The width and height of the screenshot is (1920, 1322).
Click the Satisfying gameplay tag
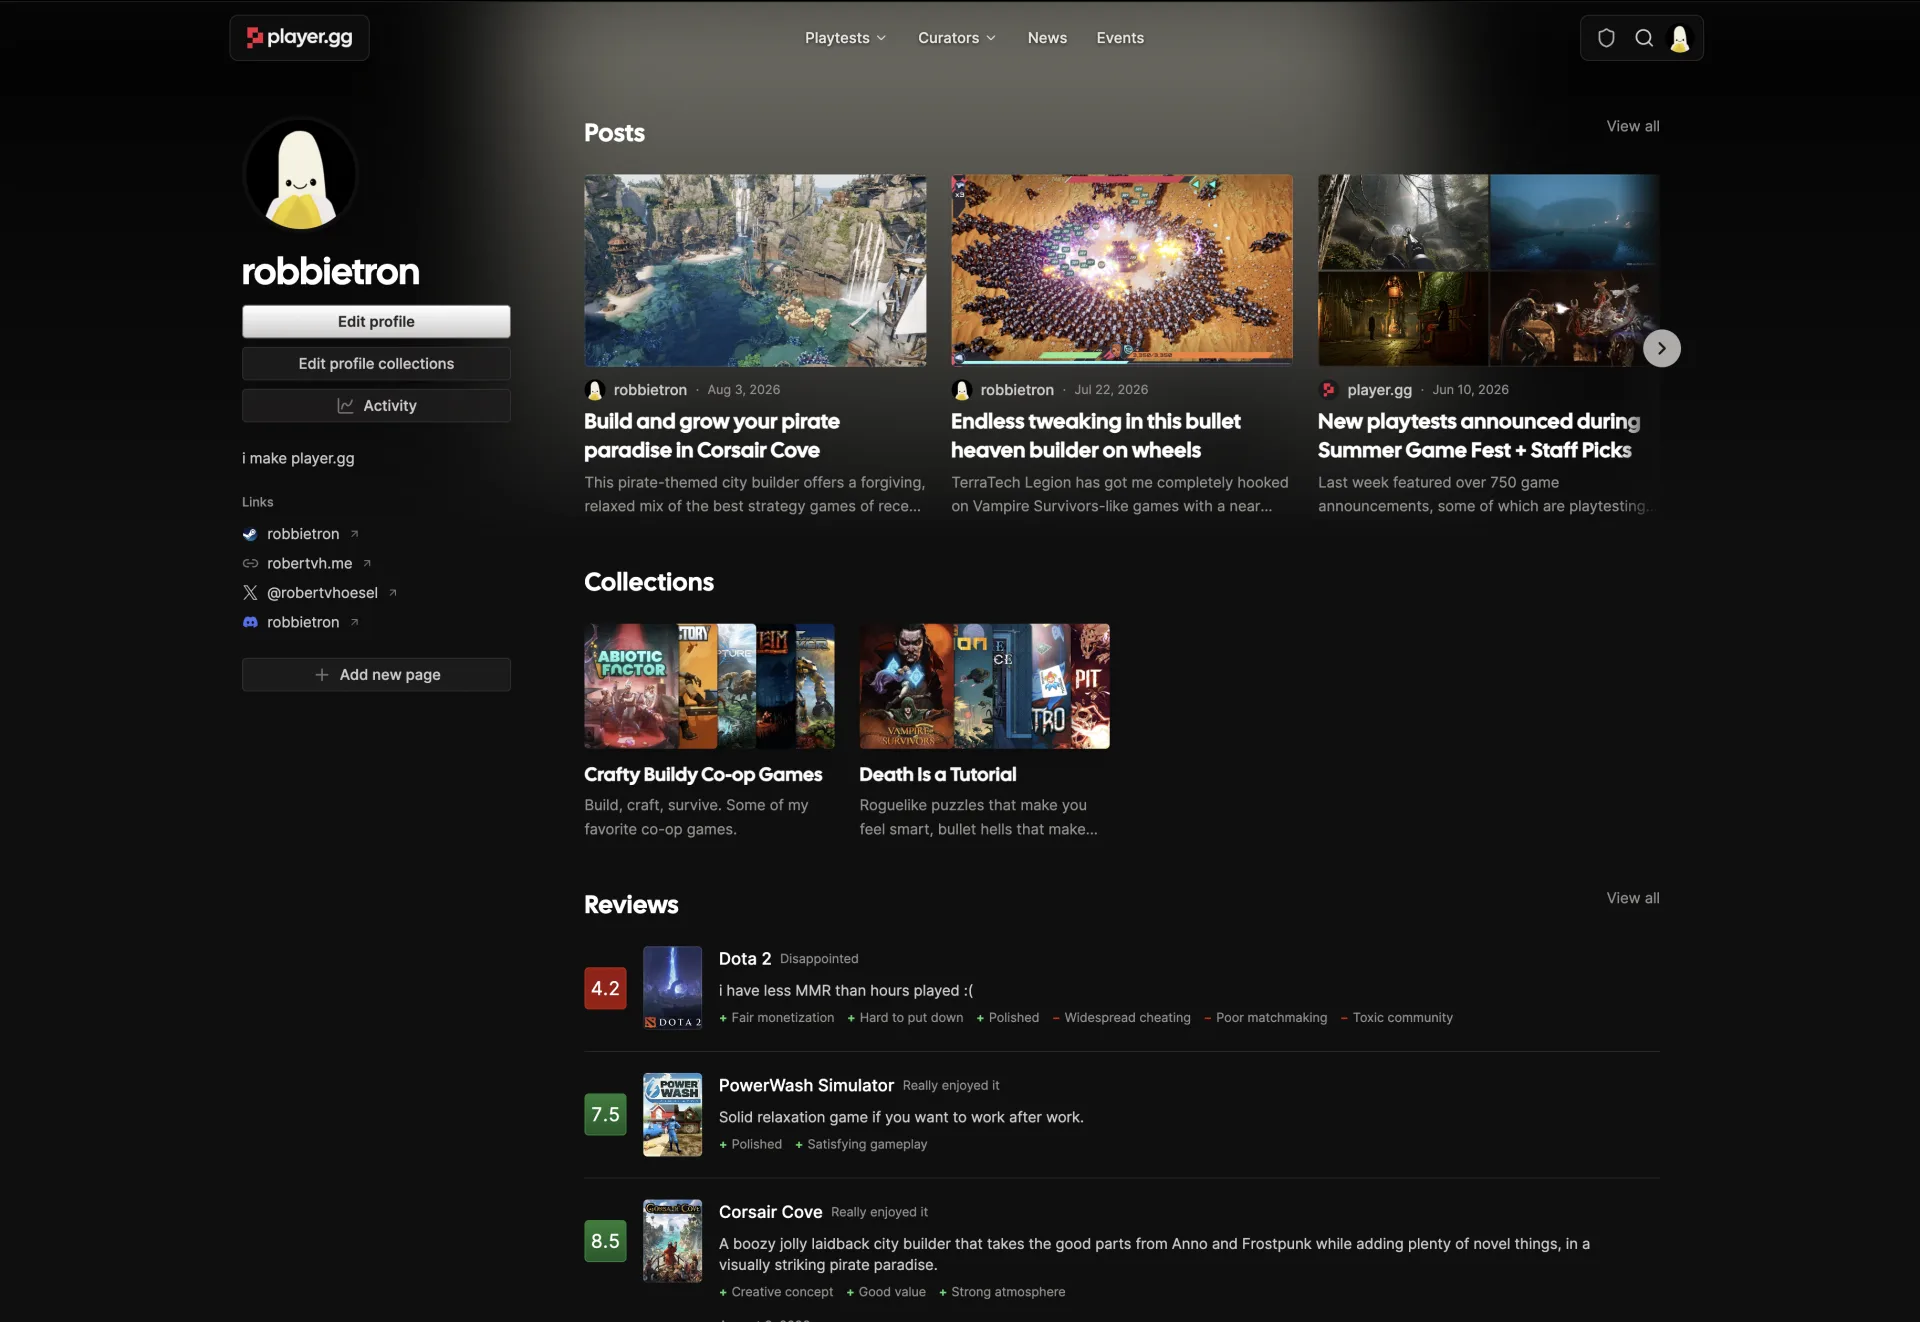point(861,1145)
